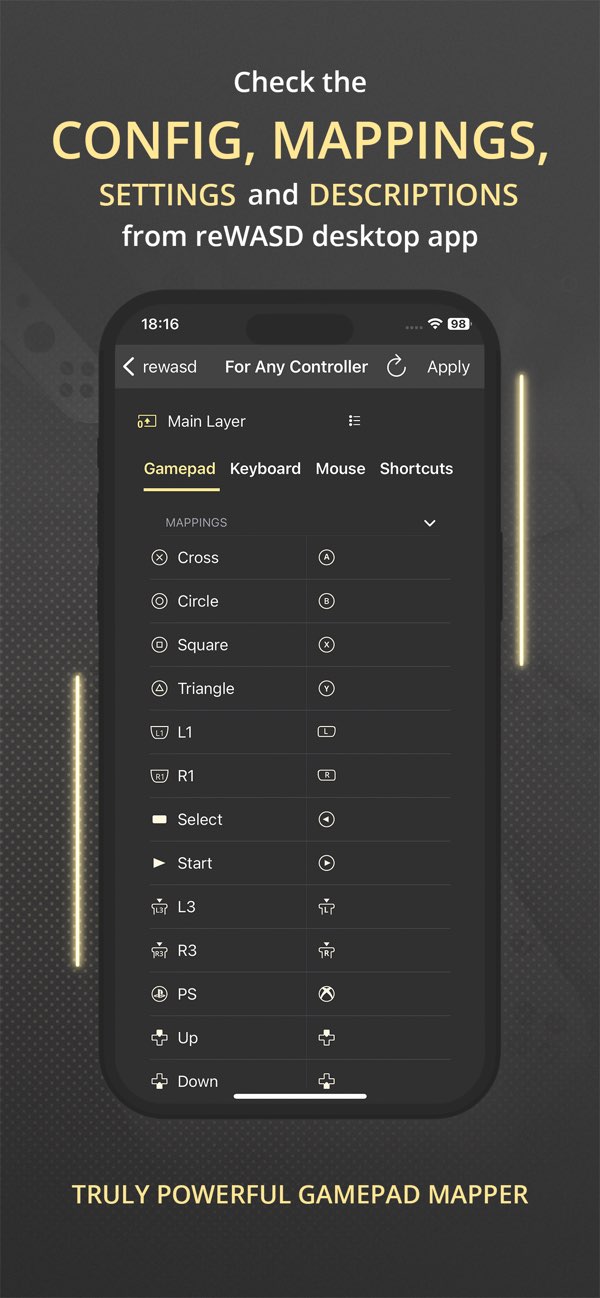Screen dimensions: 600x1298
Task: Tap the Y button mapping for Triangle
Action: pyautogui.click(x=326, y=688)
